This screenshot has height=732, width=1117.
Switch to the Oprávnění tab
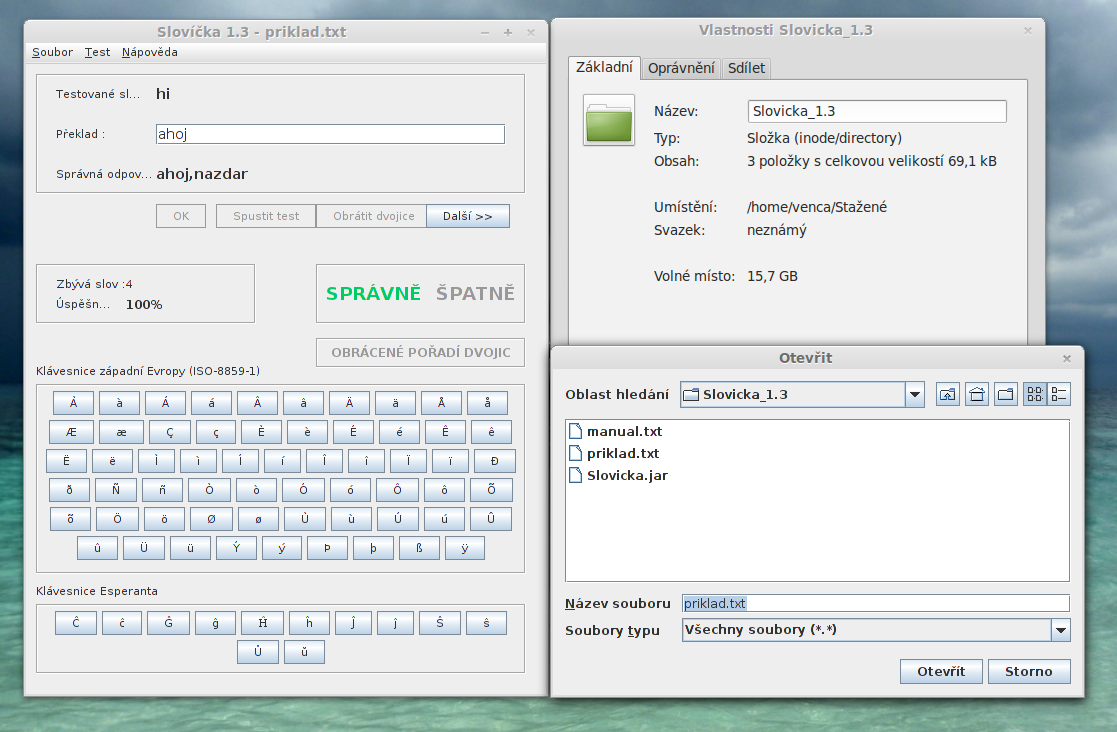tap(681, 68)
